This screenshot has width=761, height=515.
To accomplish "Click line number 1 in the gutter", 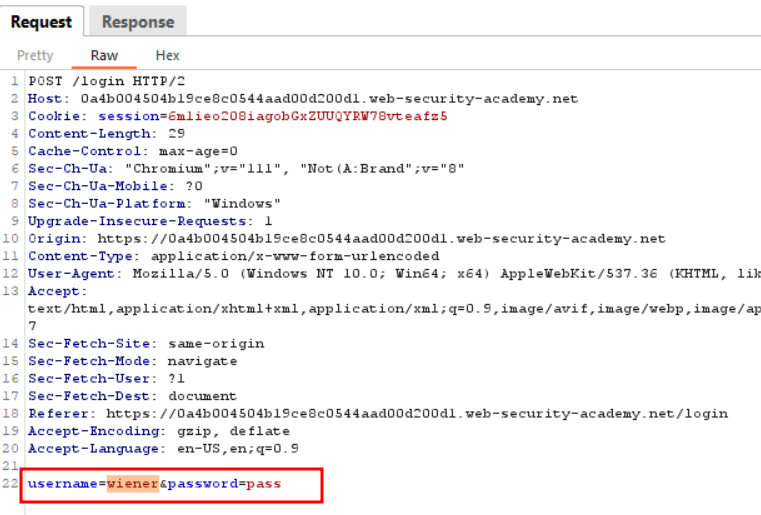I will point(15,81).
